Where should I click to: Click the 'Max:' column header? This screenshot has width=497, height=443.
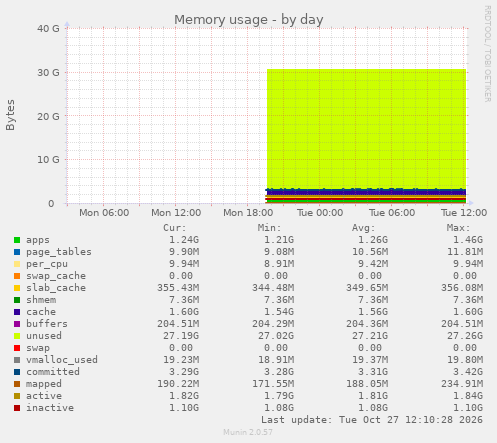tap(458, 228)
